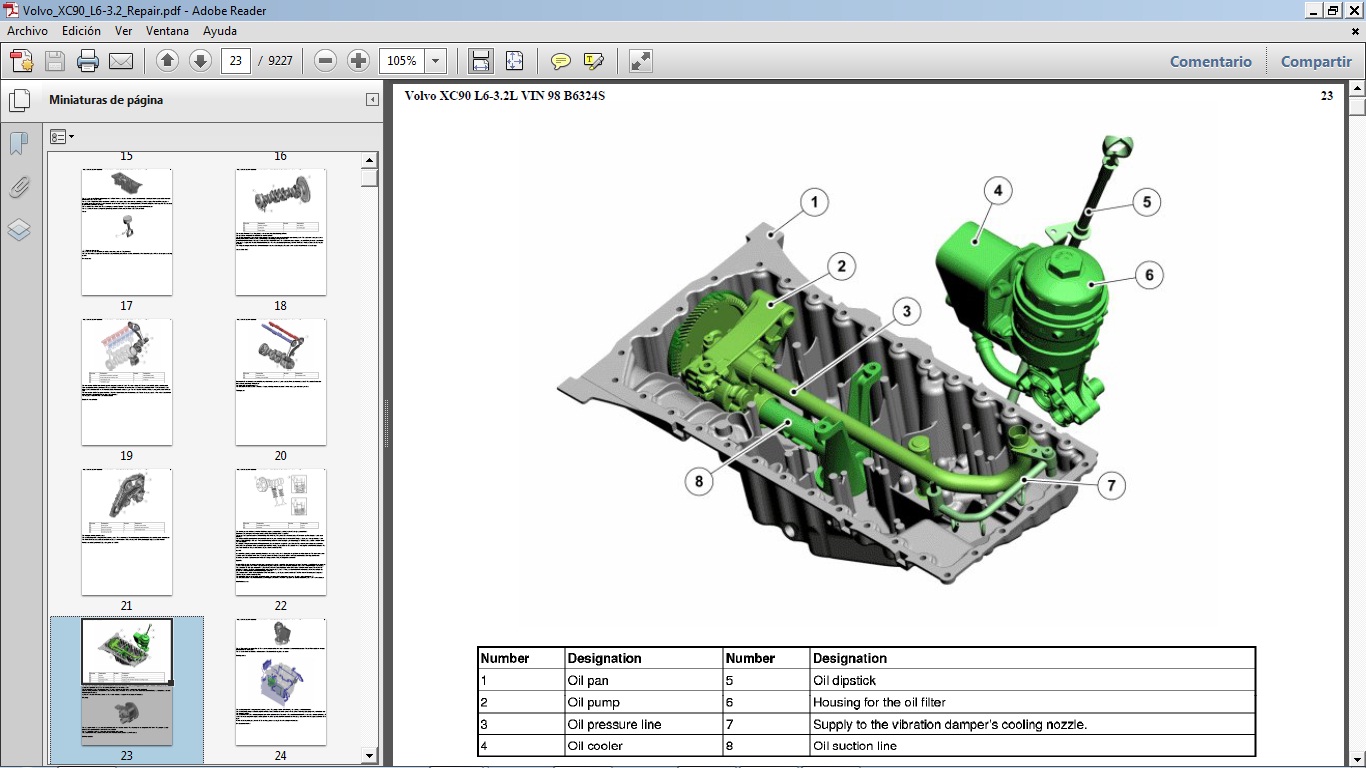Select the page 24 thumbnail
The height and width of the screenshot is (768, 1366).
click(281, 682)
